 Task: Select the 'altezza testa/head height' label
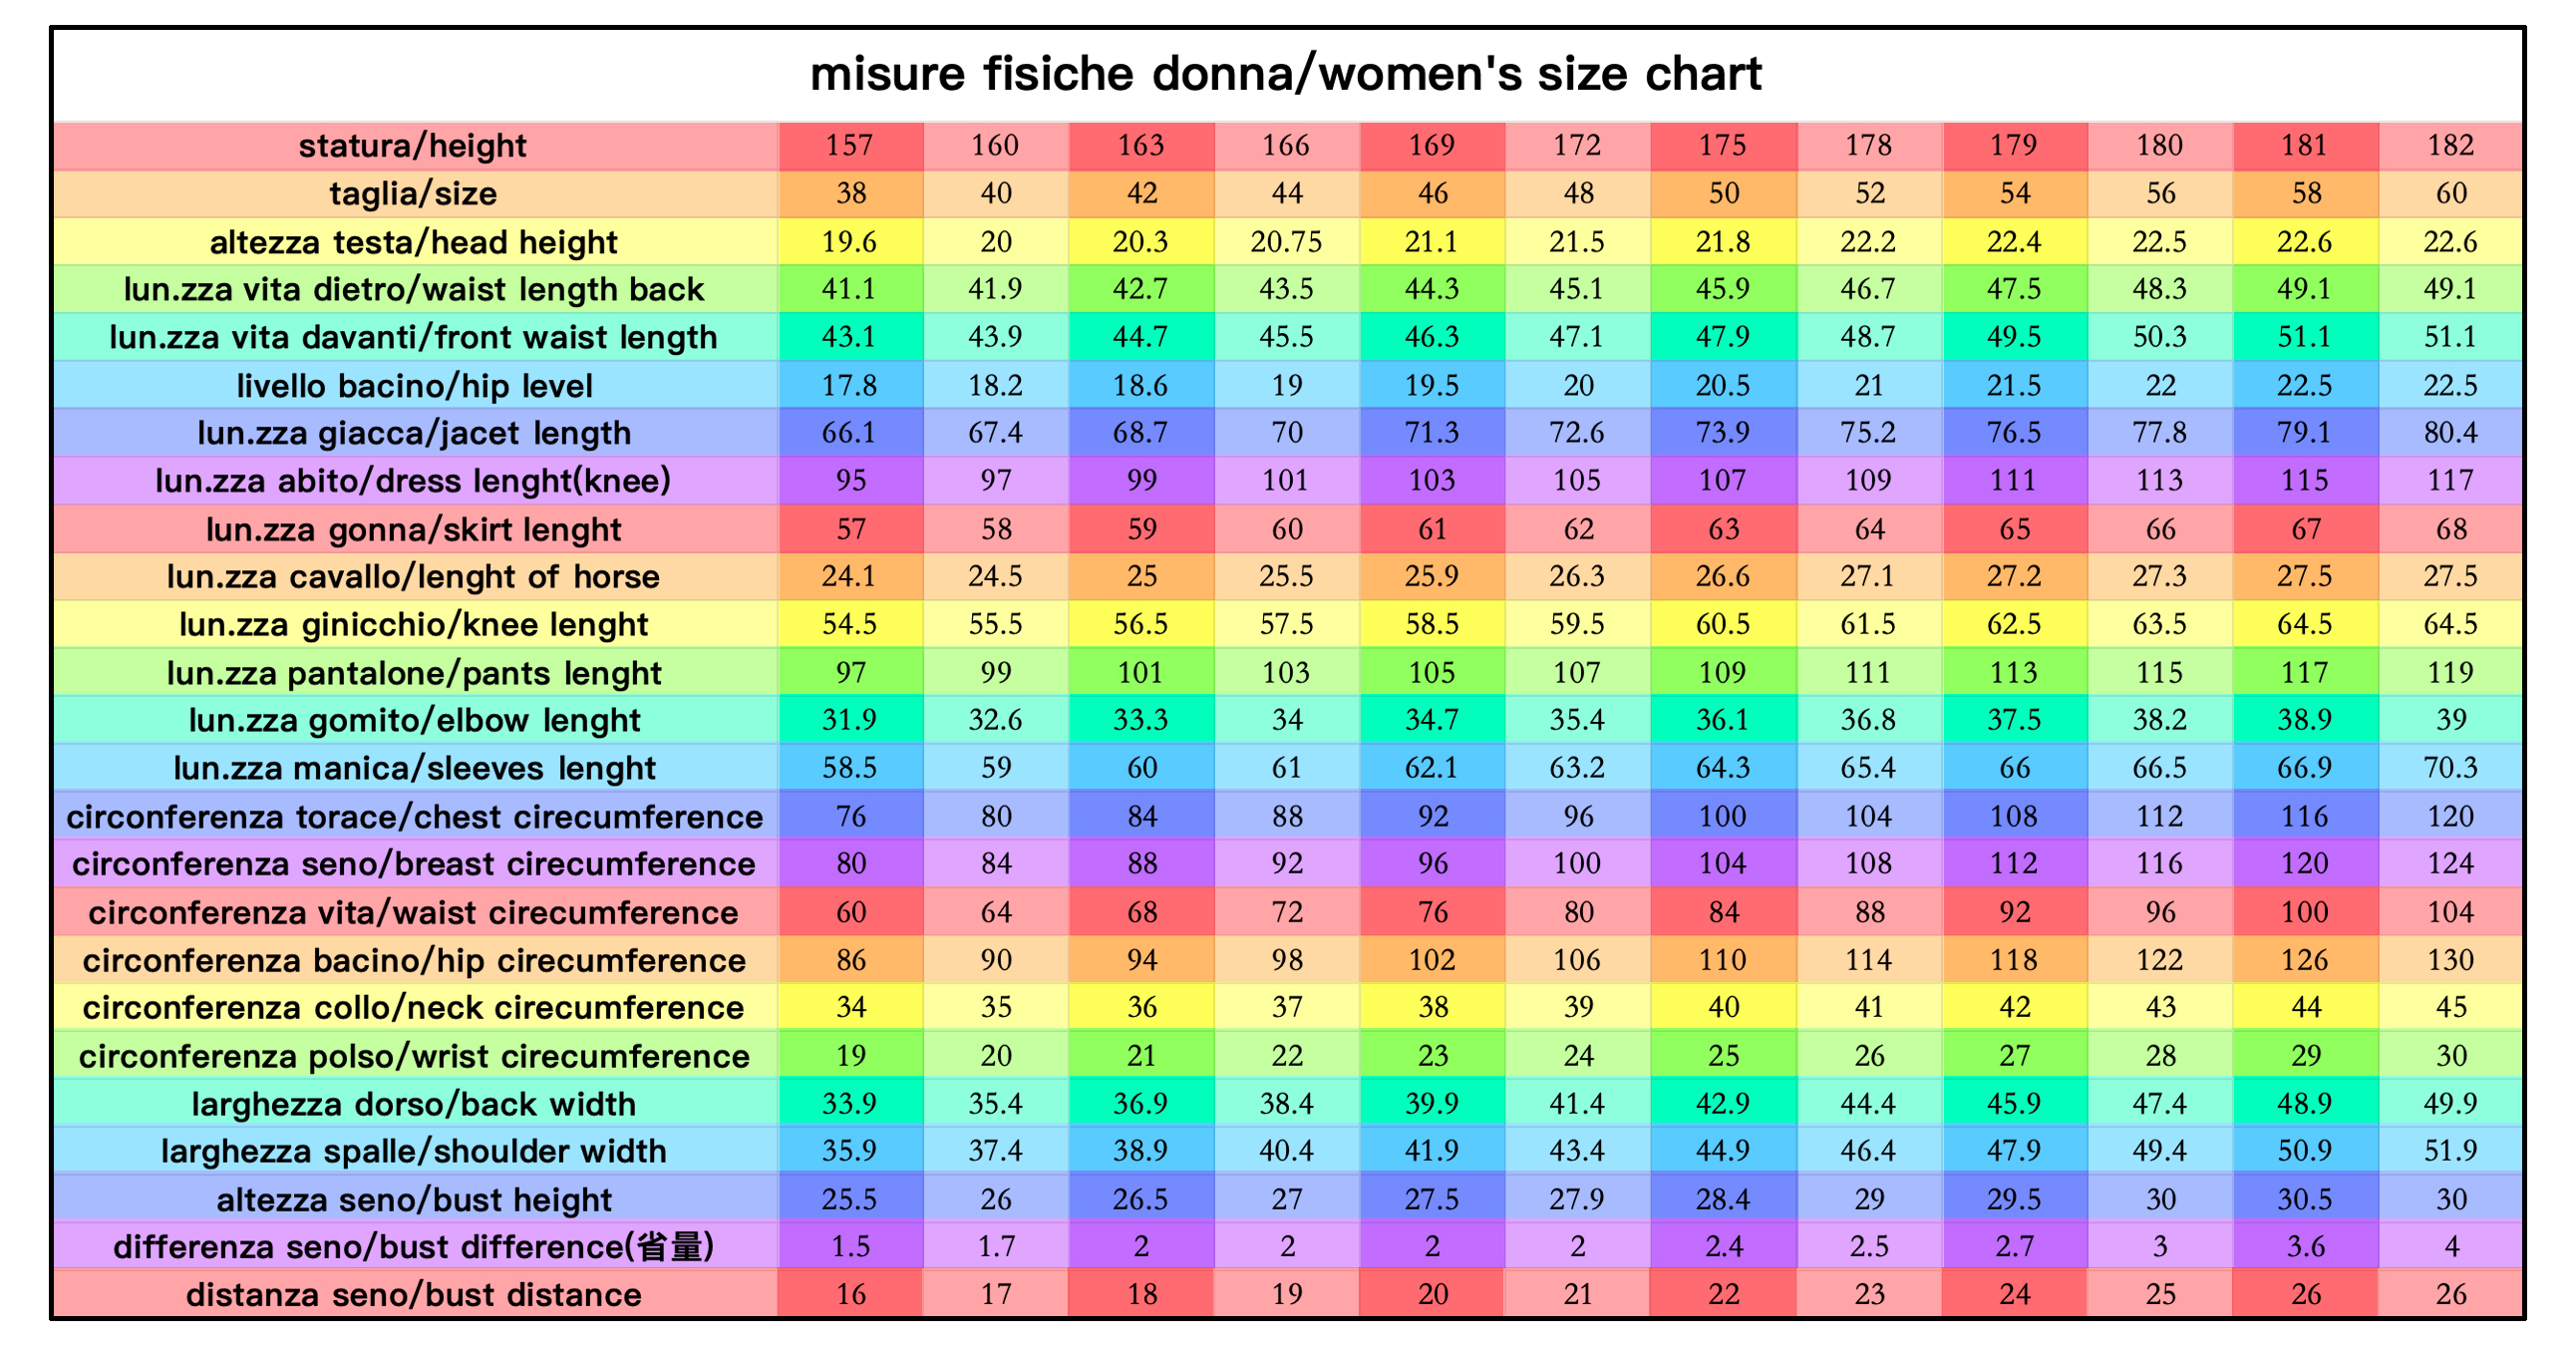(x=413, y=242)
